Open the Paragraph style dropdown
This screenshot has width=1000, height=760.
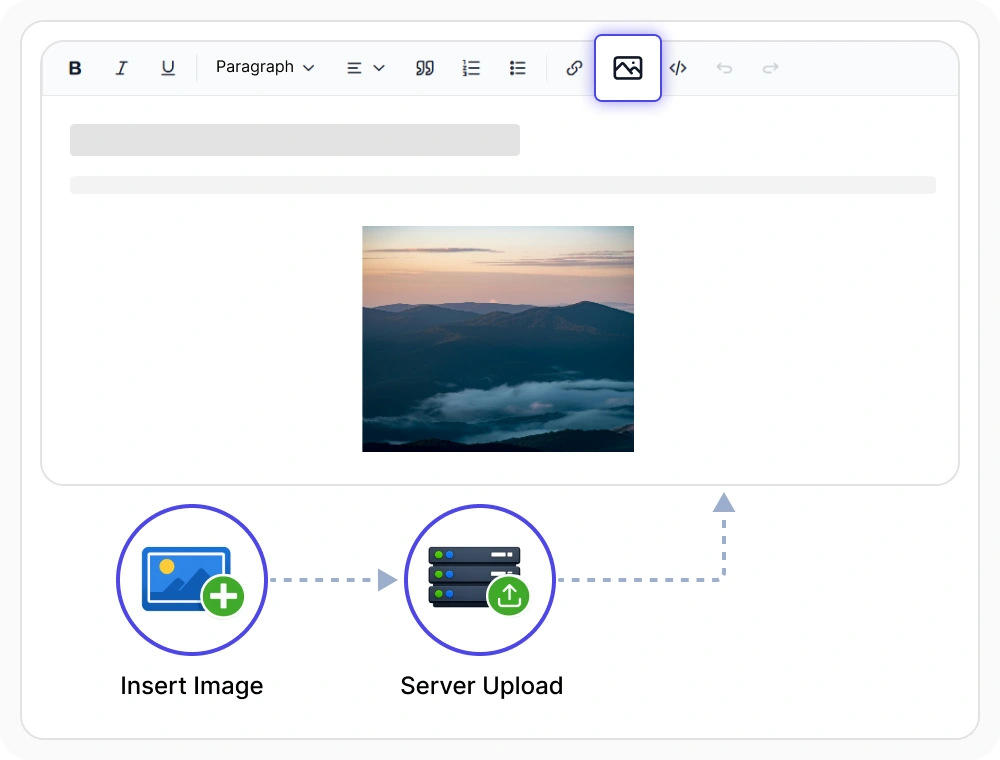[x=265, y=67]
